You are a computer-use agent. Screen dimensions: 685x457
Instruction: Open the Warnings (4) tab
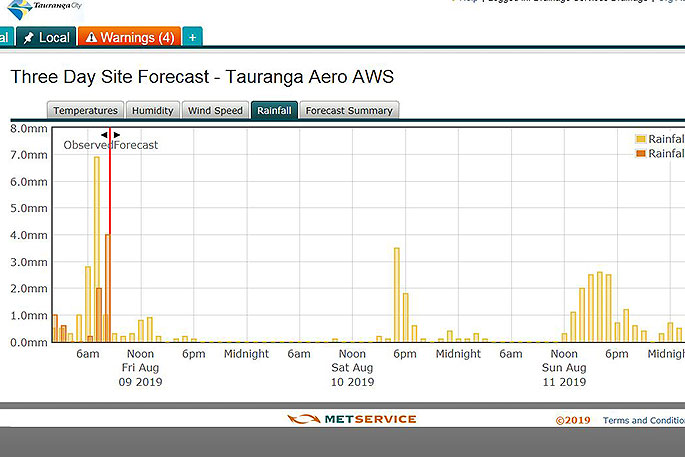(129, 37)
